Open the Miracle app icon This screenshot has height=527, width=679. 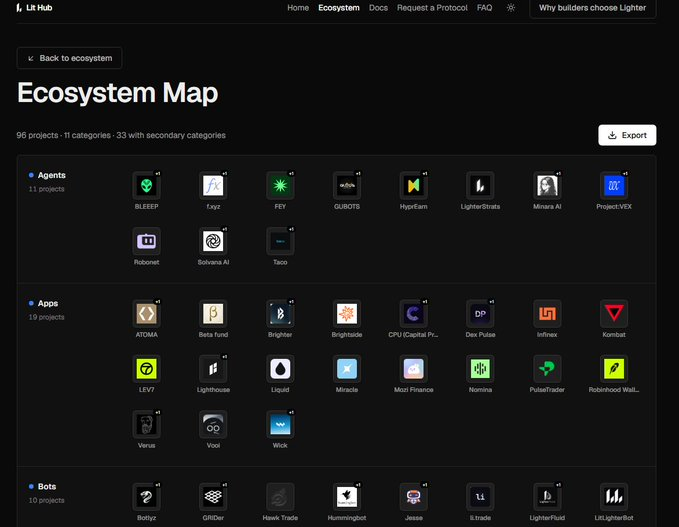[347, 369]
